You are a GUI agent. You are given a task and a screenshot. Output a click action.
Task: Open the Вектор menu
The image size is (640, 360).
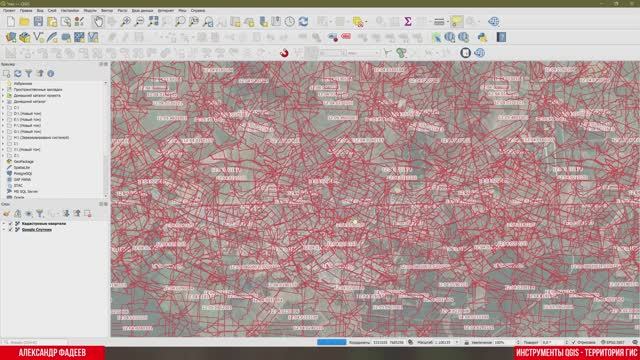[x=107, y=10]
